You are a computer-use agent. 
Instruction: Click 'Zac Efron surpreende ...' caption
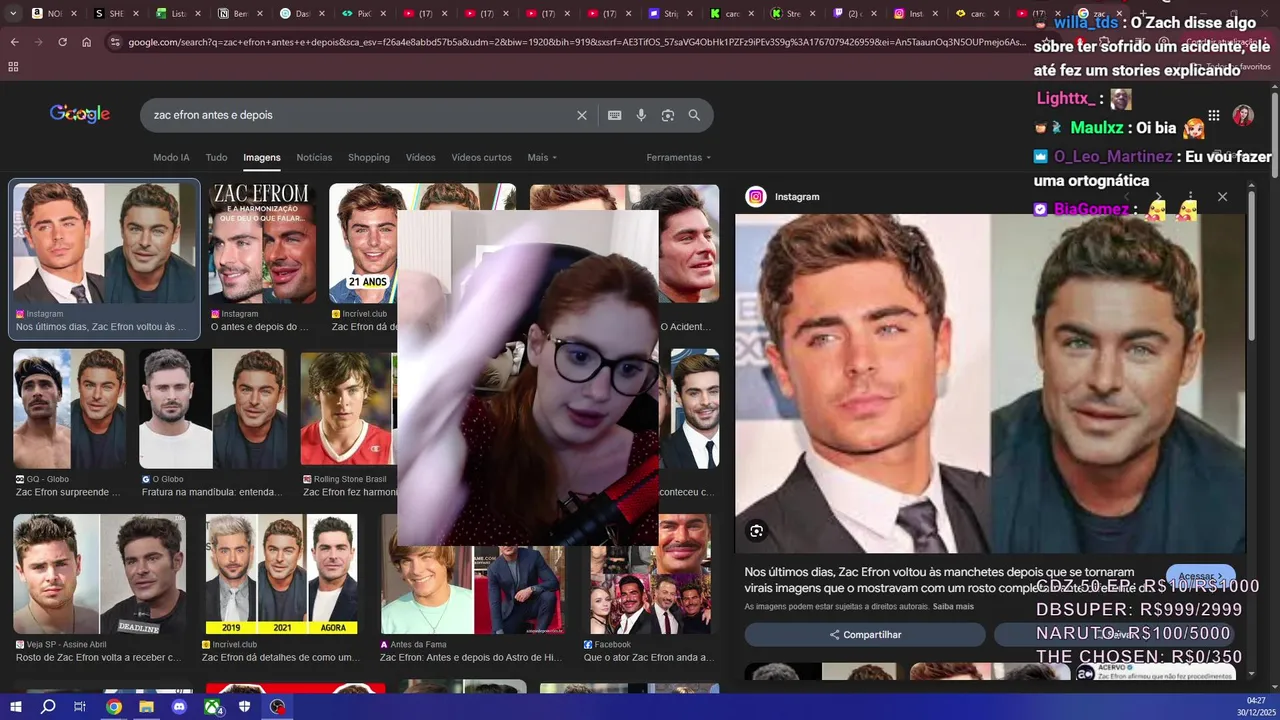coord(68,492)
